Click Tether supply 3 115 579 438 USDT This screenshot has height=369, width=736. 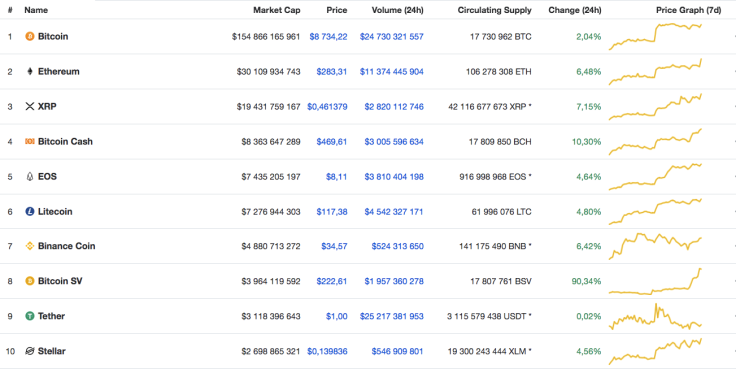[x=490, y=316]
